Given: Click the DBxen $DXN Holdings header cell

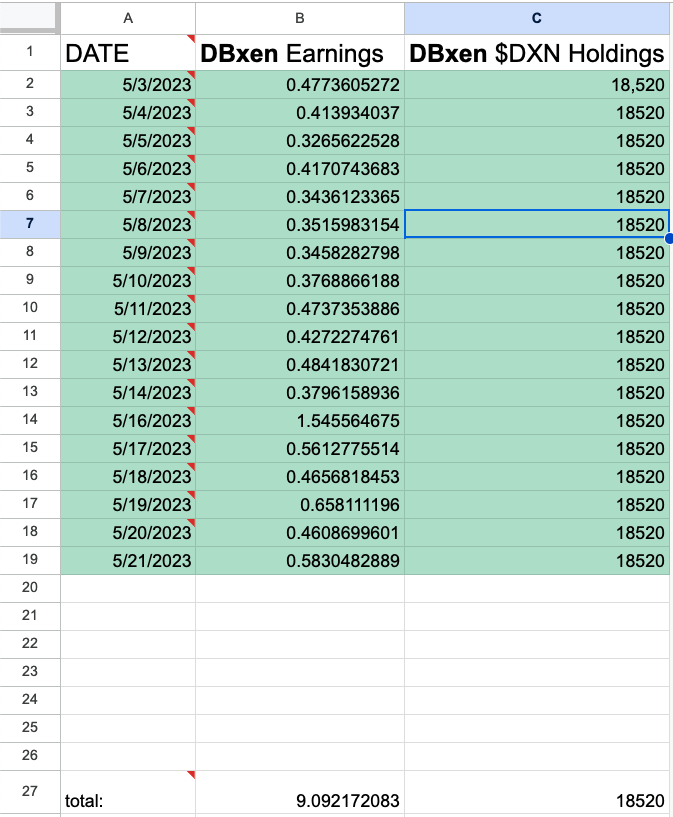Looking at the screenshot, I should click(x=537, y=53).
